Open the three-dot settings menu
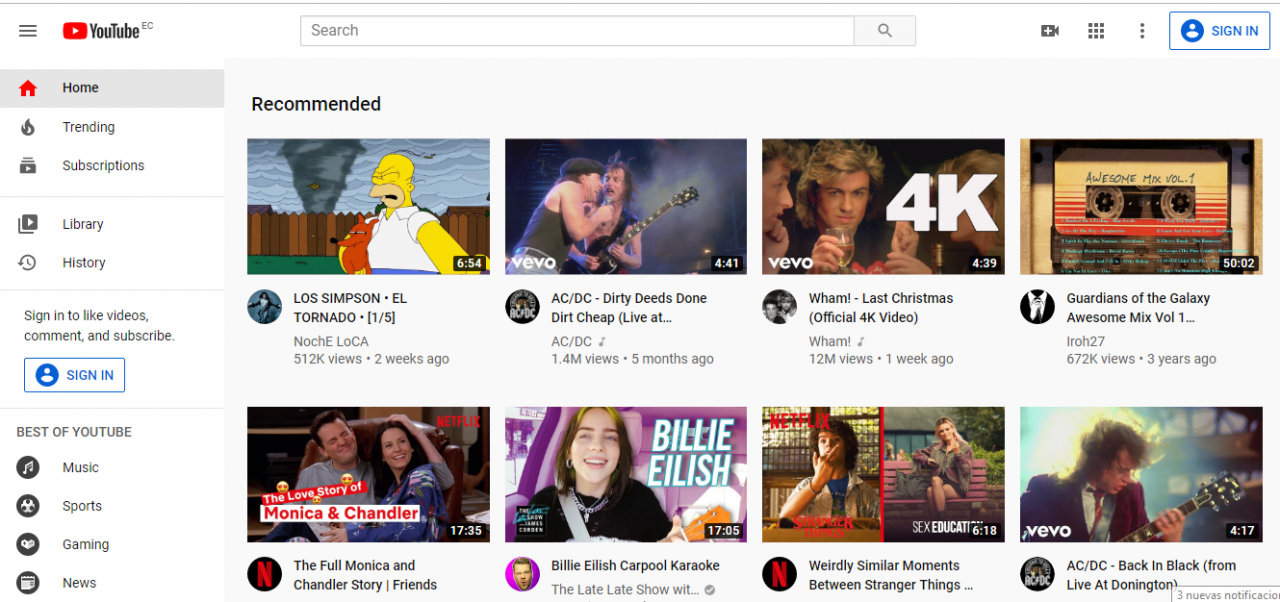The height and width of the screenshot is (602, 1280). tap(1142, 31)
